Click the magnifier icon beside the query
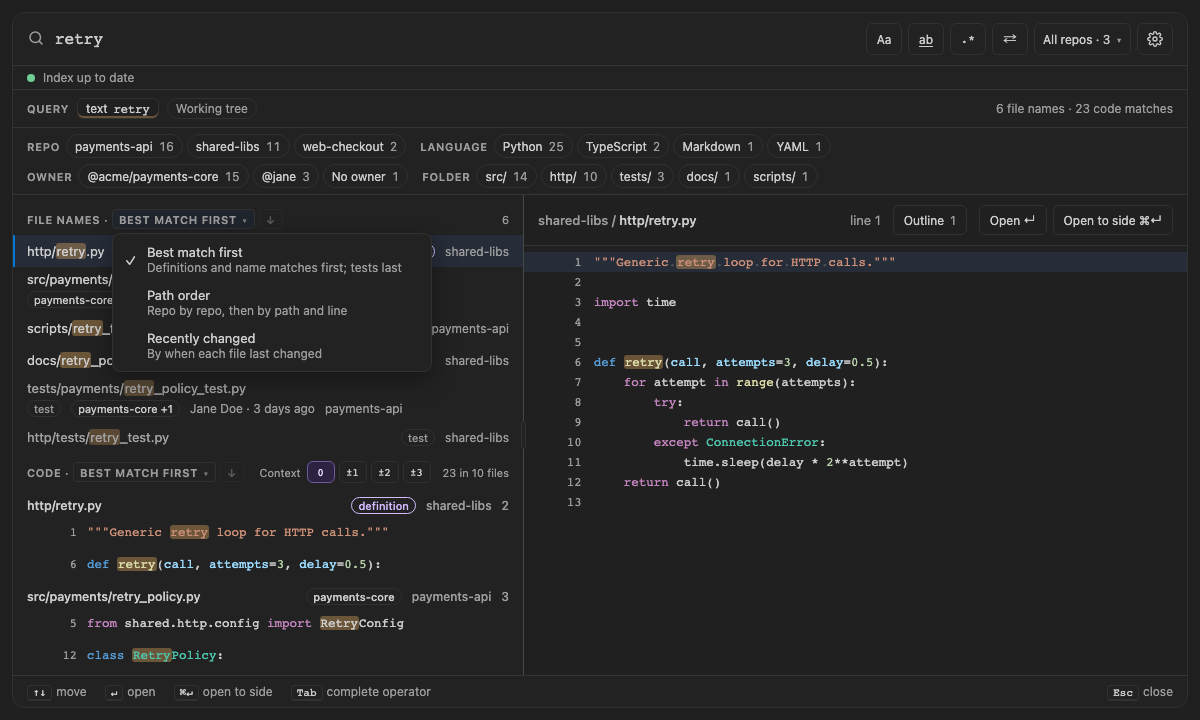 [36, 39]
